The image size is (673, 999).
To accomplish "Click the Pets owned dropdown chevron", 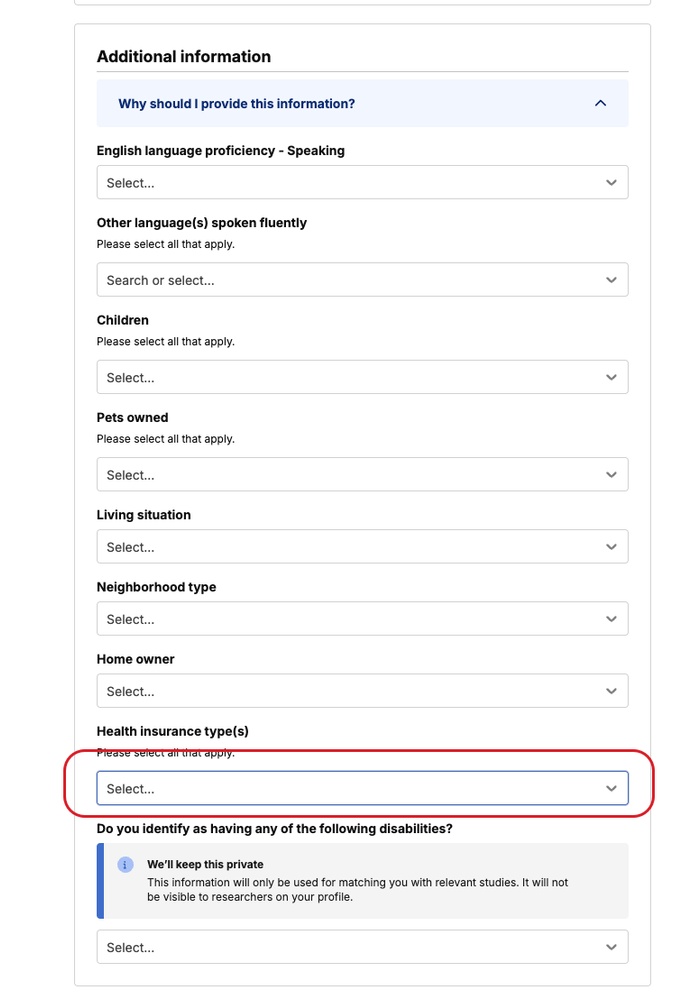I will tap(611, 474).
